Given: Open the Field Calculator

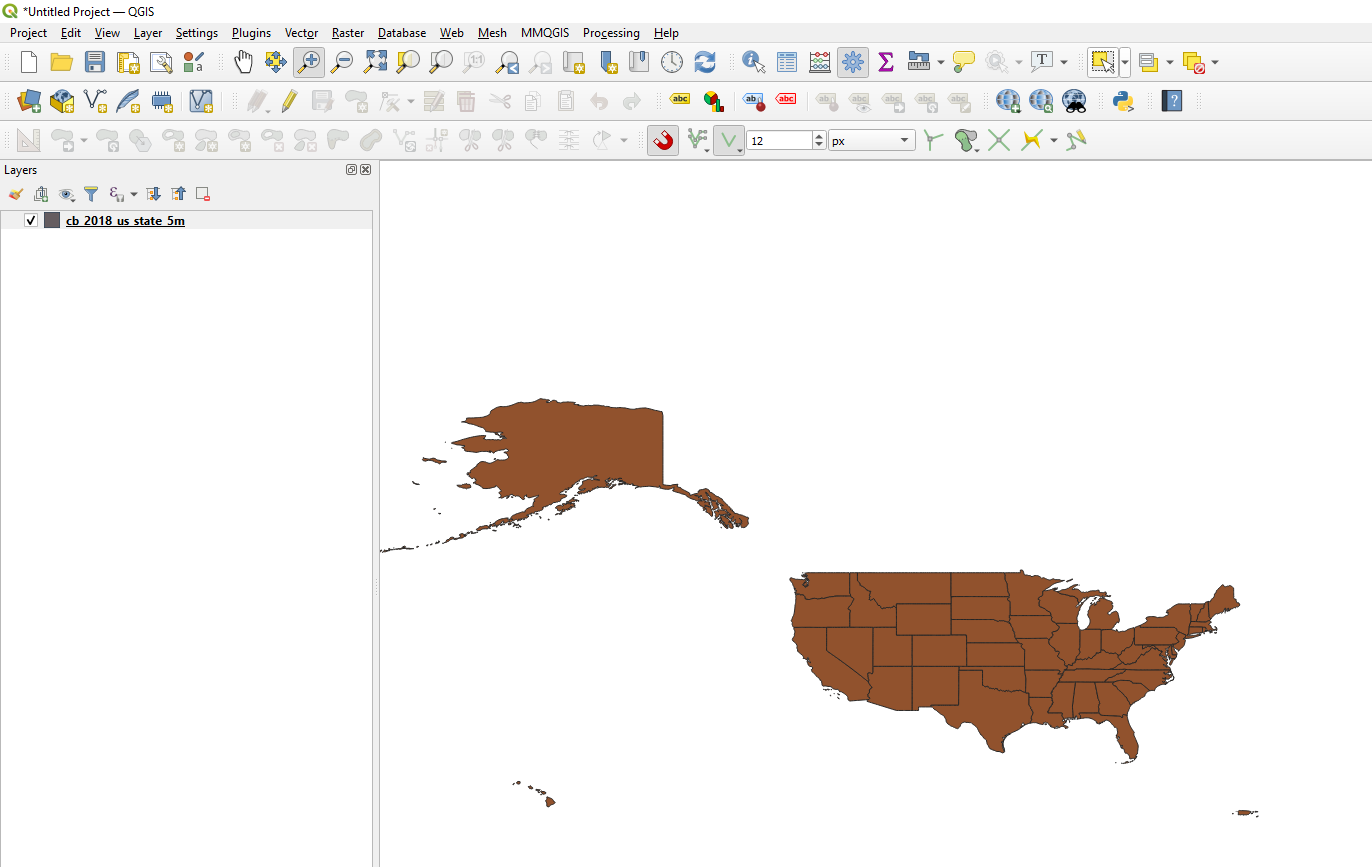Looking at the screenshot, I should point(818,61).
